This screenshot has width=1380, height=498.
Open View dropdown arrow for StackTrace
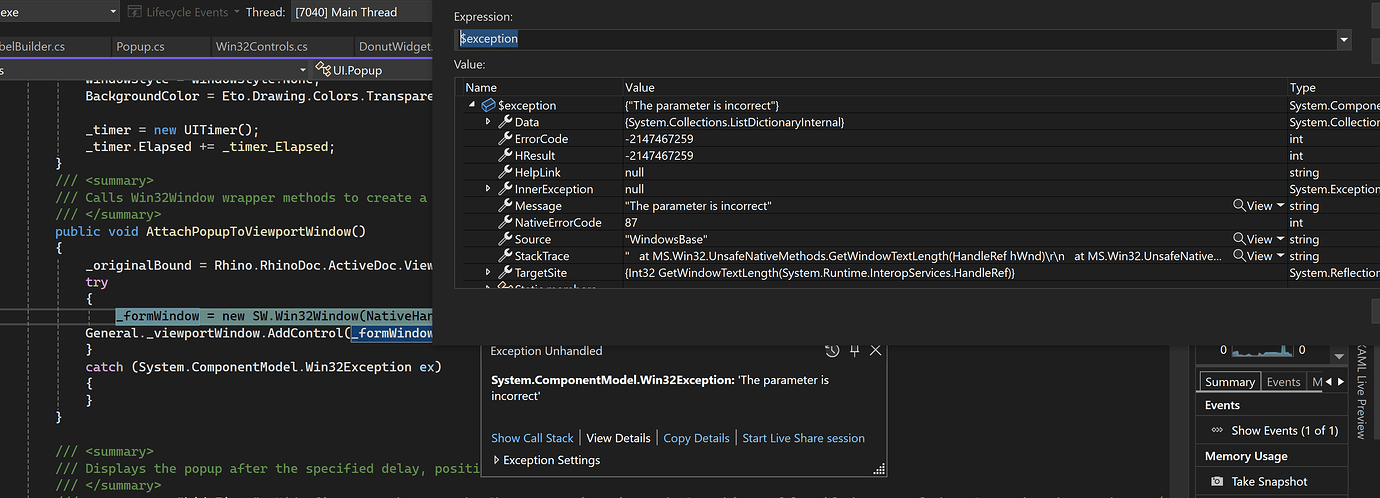[x=1280, y=256]
